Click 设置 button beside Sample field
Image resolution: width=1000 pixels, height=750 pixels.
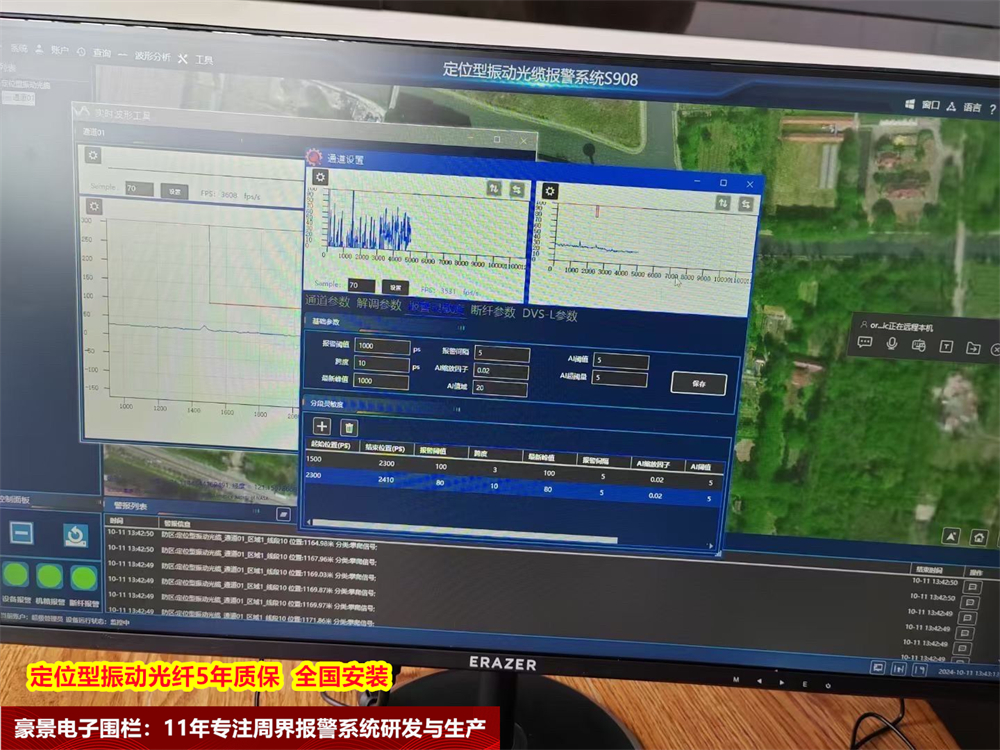[x=396, y=286]
